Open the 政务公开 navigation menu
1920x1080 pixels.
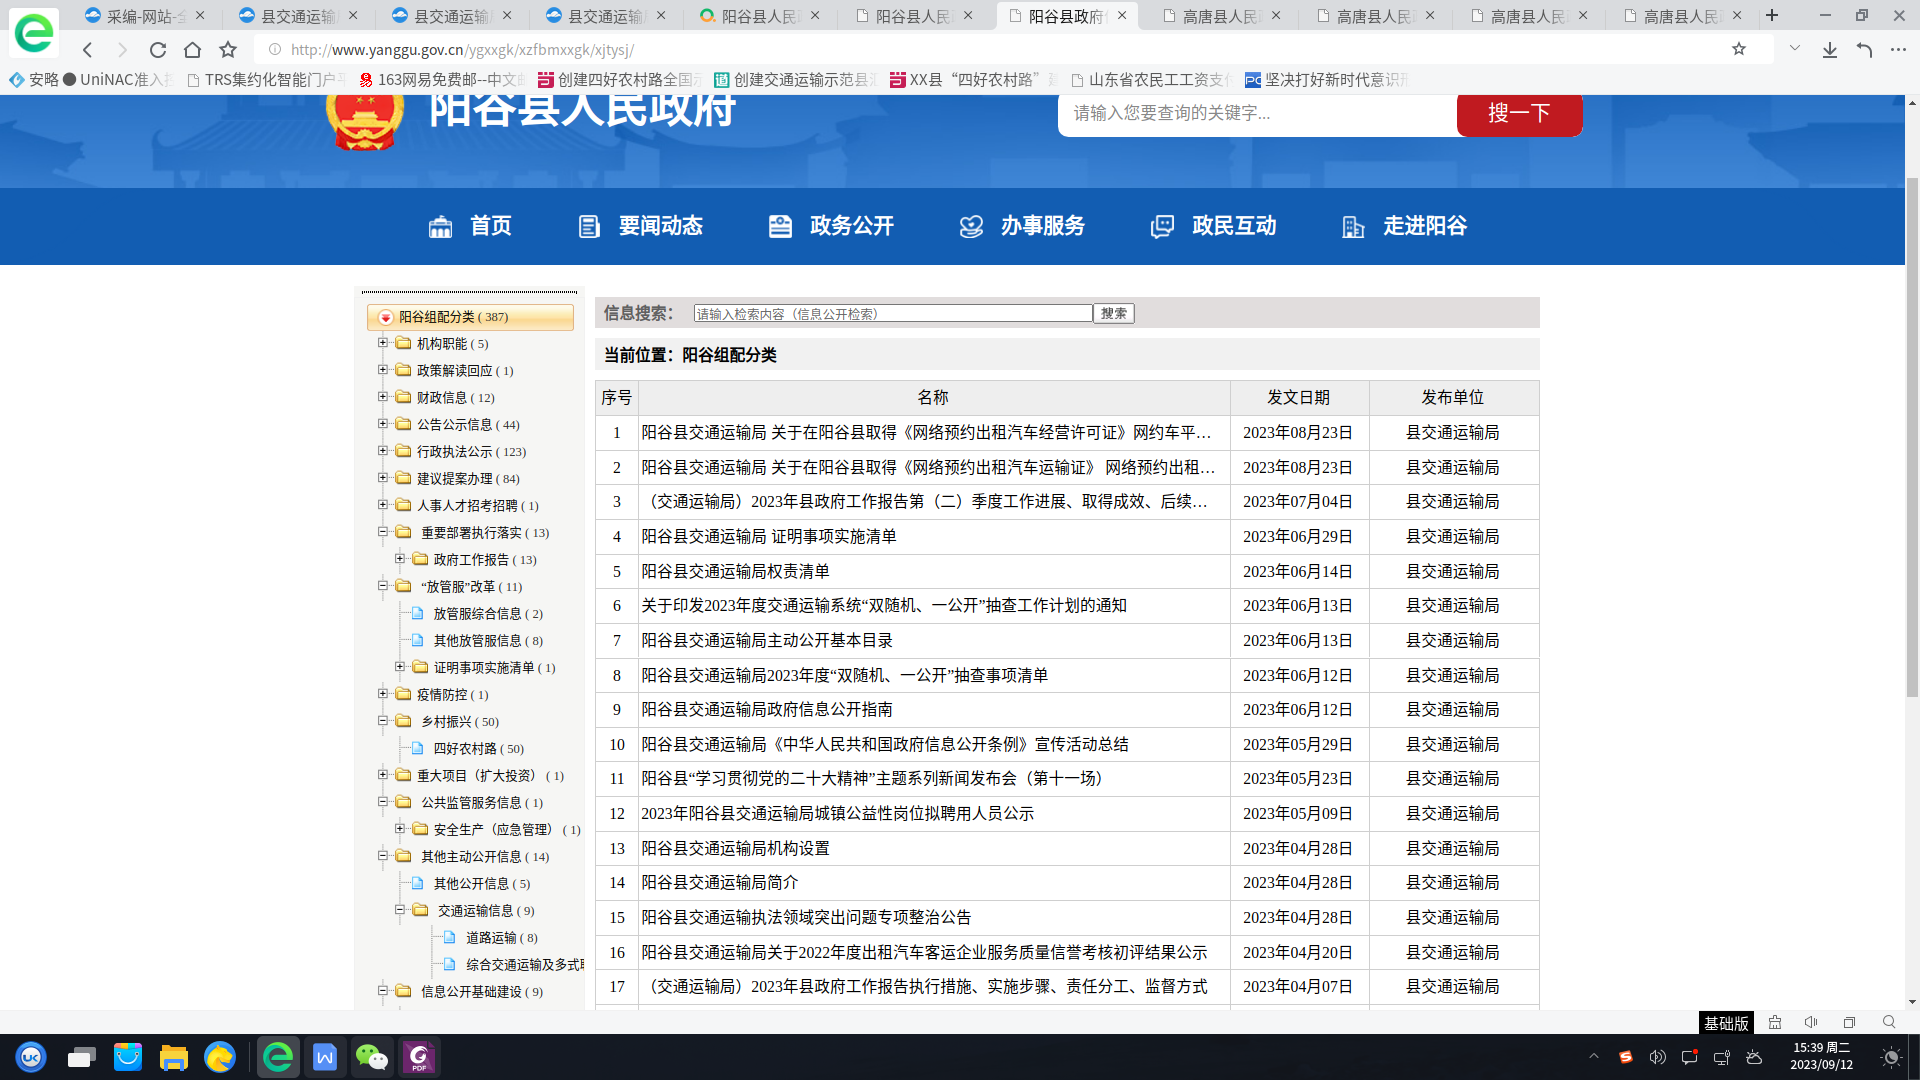click(831, 226)
